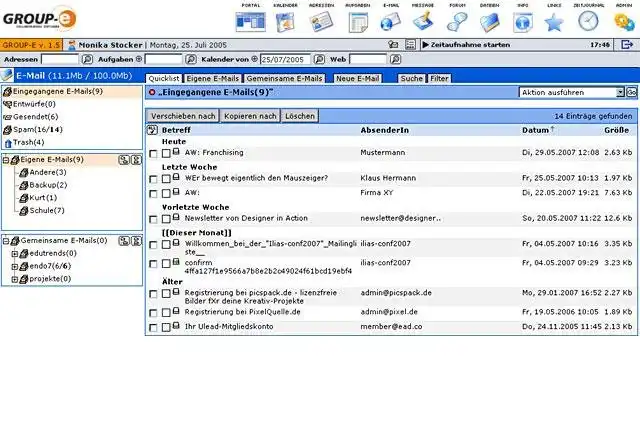640x426 pixels.
Task: Click the list icon next to Zeitaufnahme starten
Action: (410, 44)
